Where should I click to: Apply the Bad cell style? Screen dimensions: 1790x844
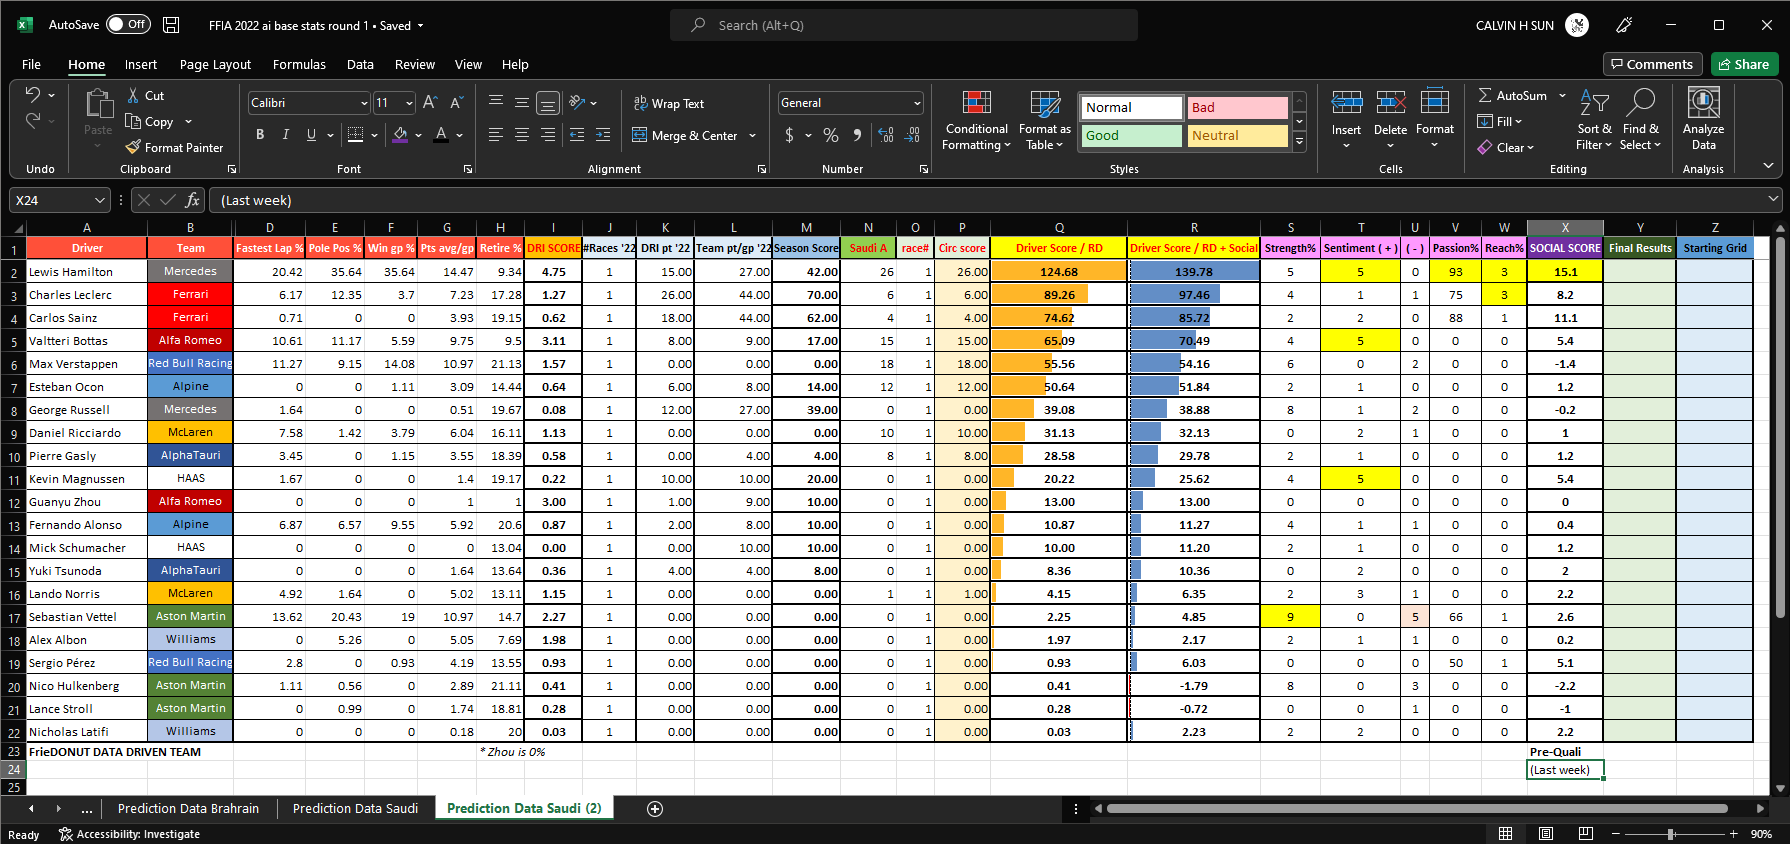click(1237, 107)
